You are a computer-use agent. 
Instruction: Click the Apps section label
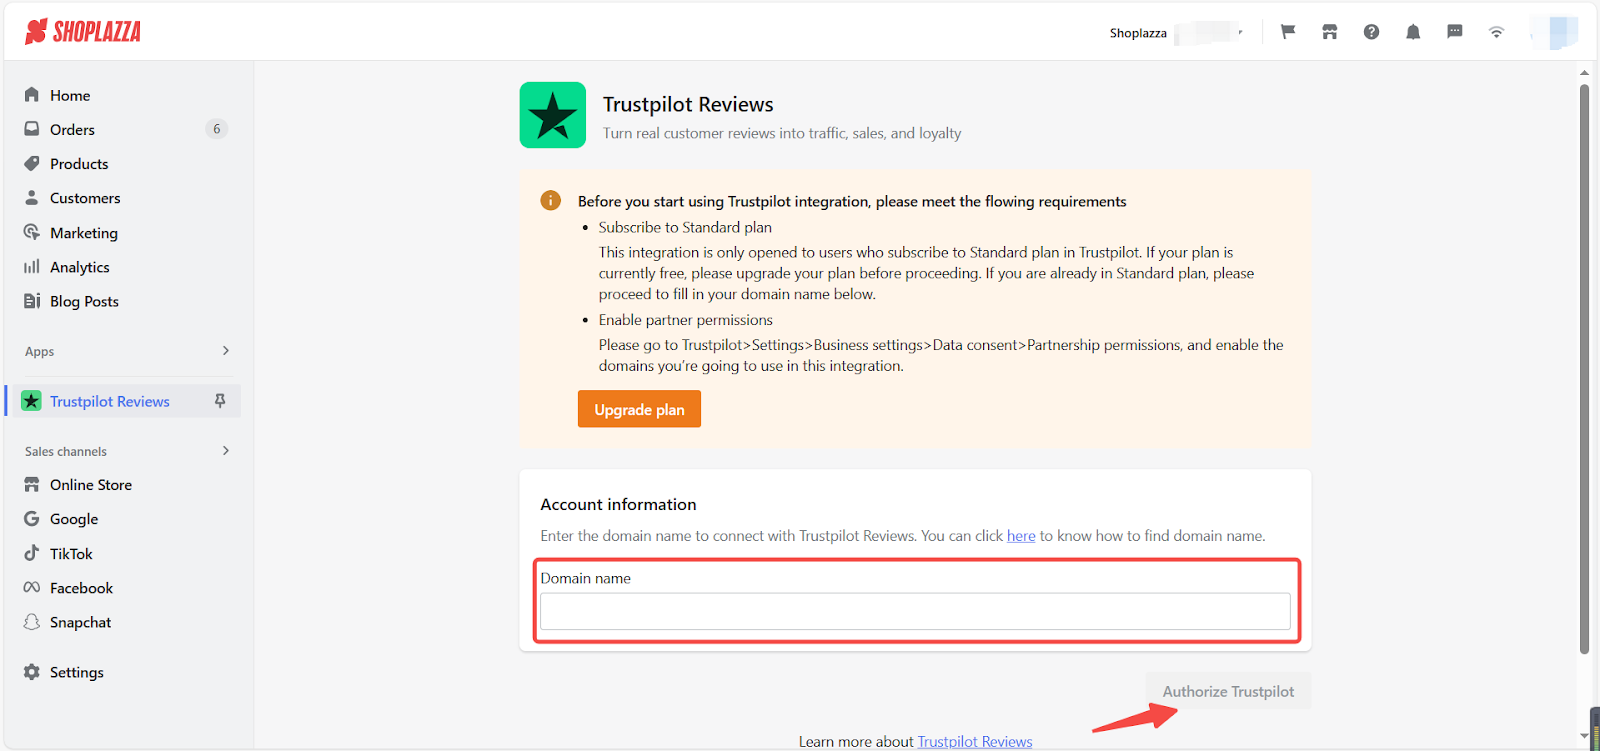(40, 351)
